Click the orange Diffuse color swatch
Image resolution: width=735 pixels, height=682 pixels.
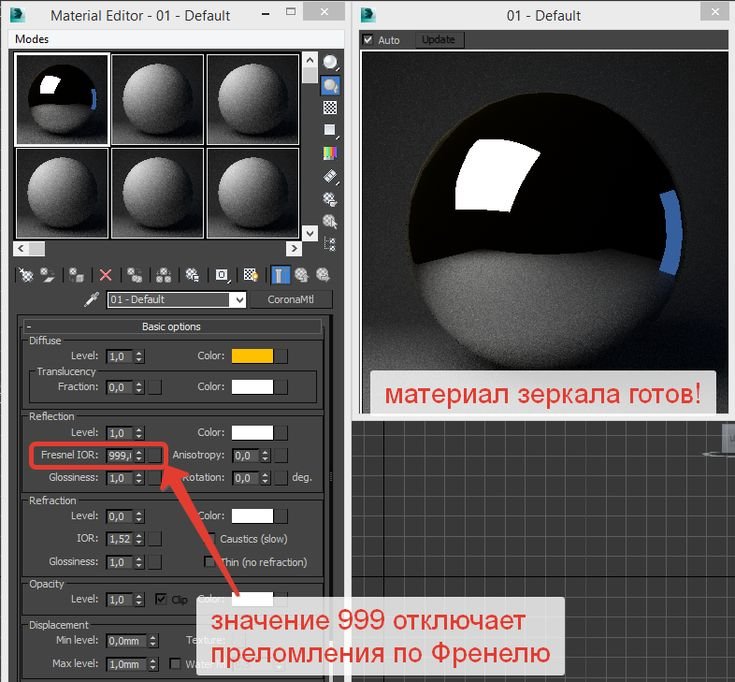coord(252,356)
